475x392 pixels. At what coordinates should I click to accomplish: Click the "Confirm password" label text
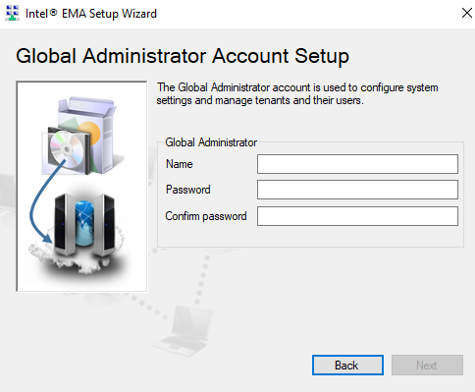[x=206, y=216]
